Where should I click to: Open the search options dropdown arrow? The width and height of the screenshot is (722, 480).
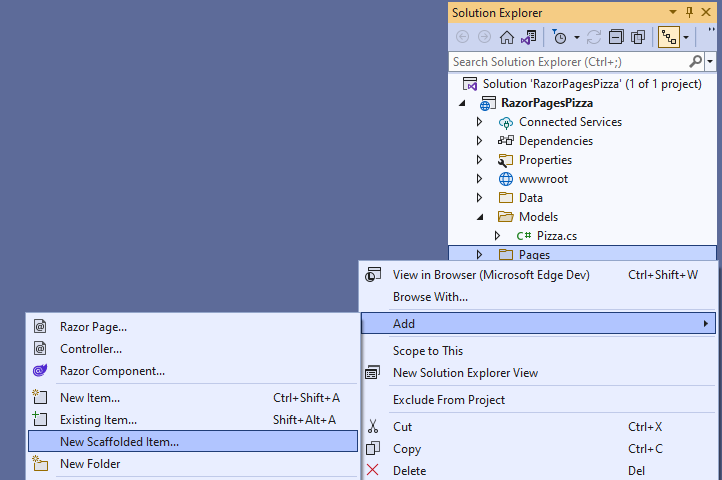(x=711, y=61)
